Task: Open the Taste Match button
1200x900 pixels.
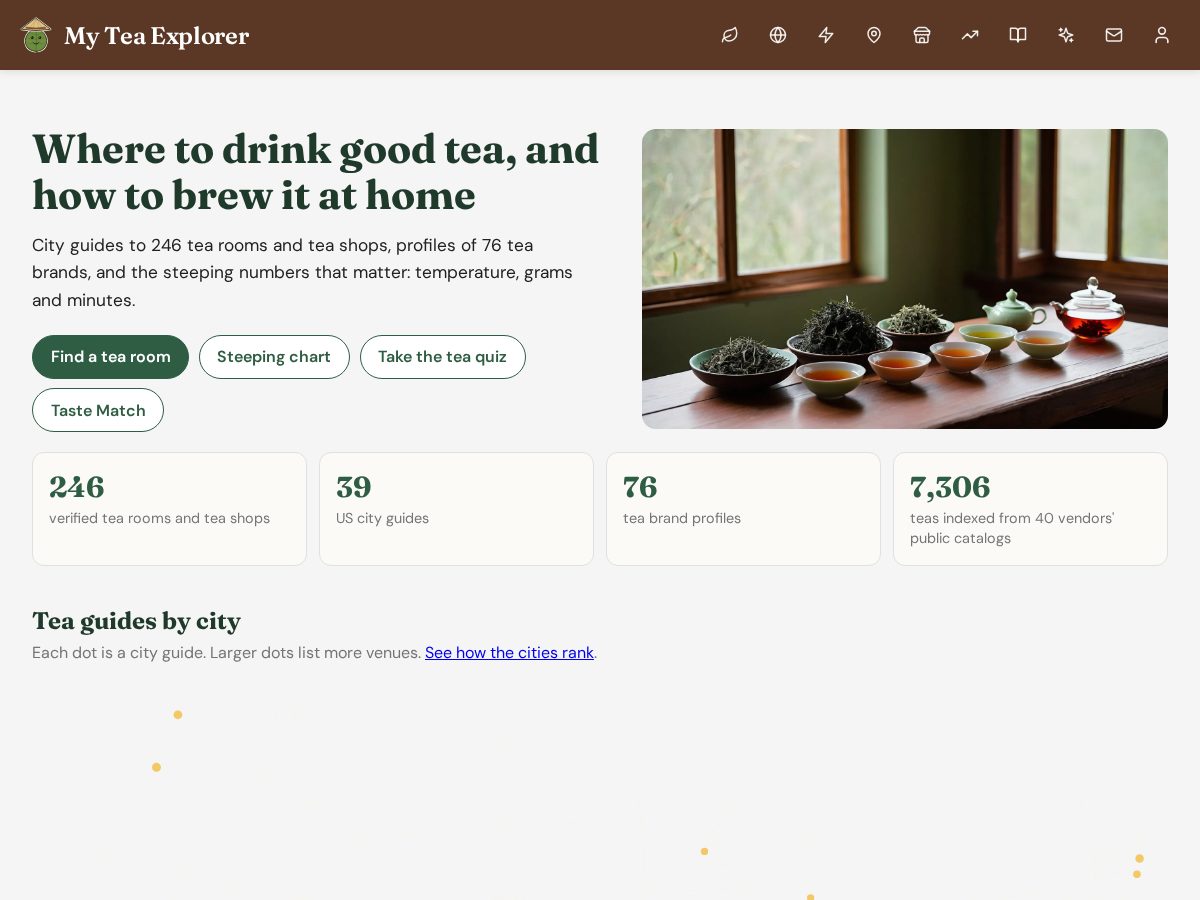Action: point(98,410)
